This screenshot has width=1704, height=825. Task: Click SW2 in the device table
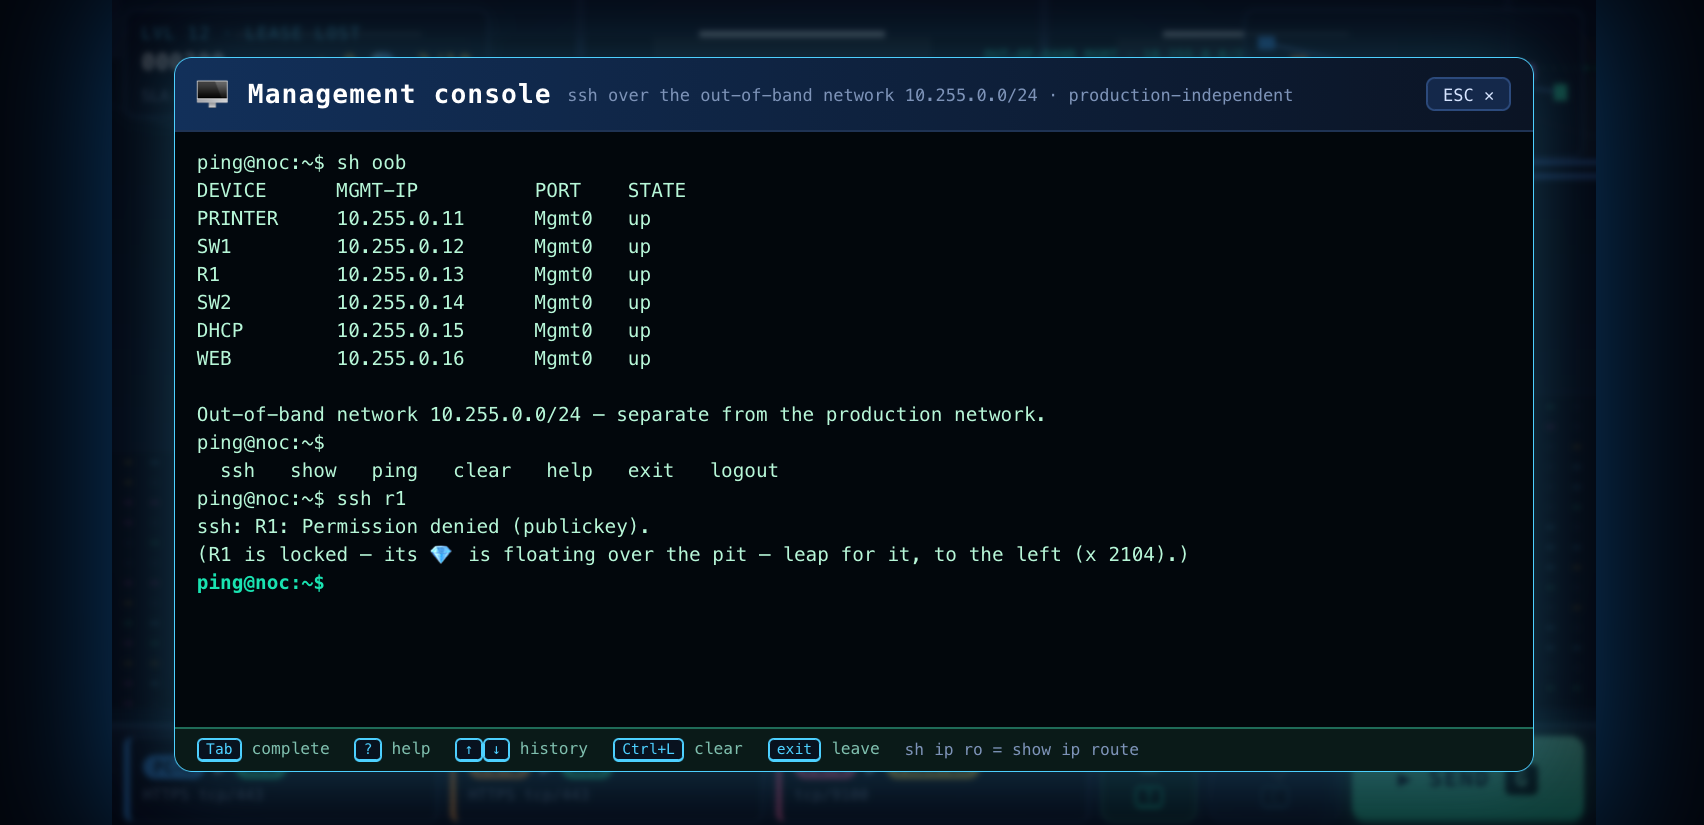point(214,302)
